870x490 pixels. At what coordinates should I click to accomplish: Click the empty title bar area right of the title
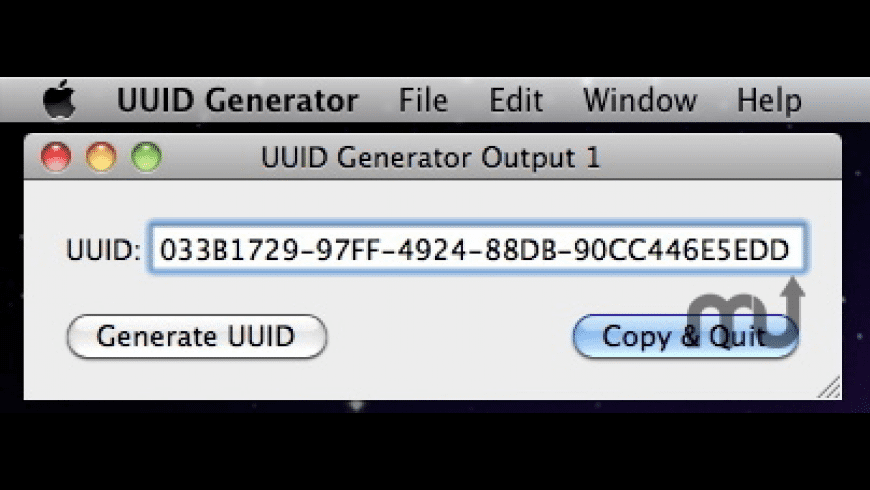click(x=720, y=158)
